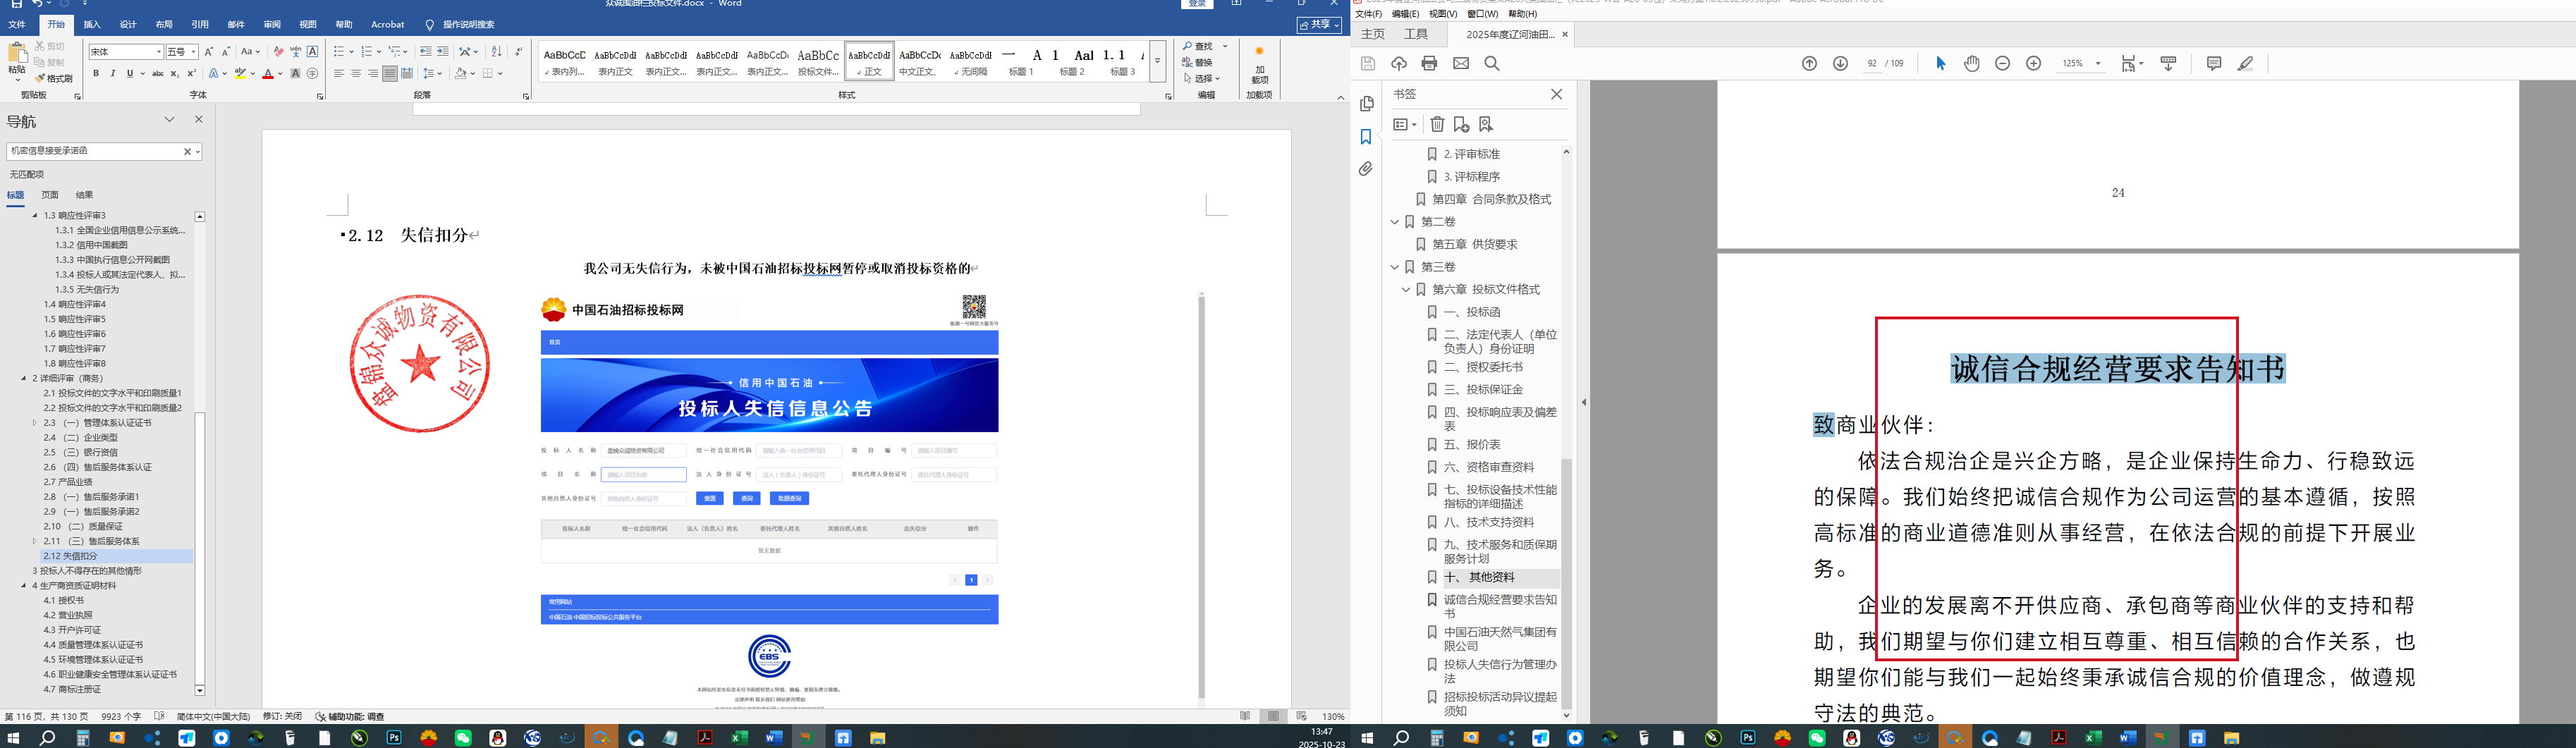Go to next page in Acrobat
Viewport: 2576px width, 748px height.
1840,64
